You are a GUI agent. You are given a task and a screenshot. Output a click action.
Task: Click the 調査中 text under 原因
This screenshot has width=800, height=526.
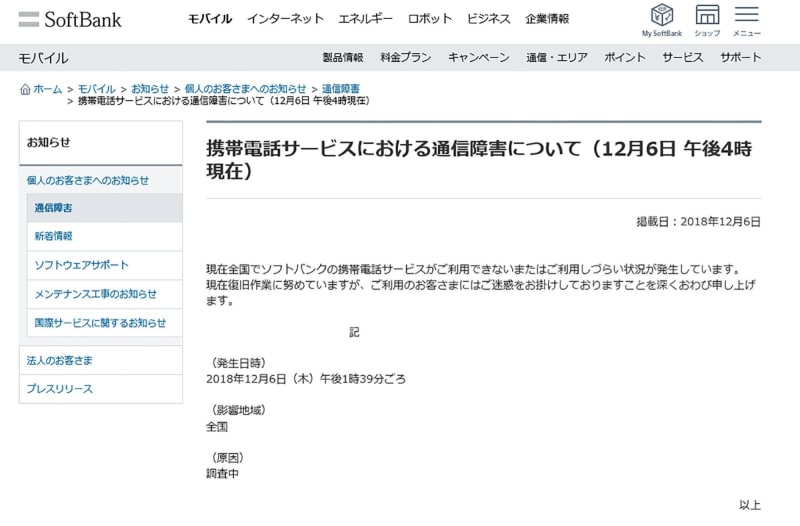(x=222, y=473)
